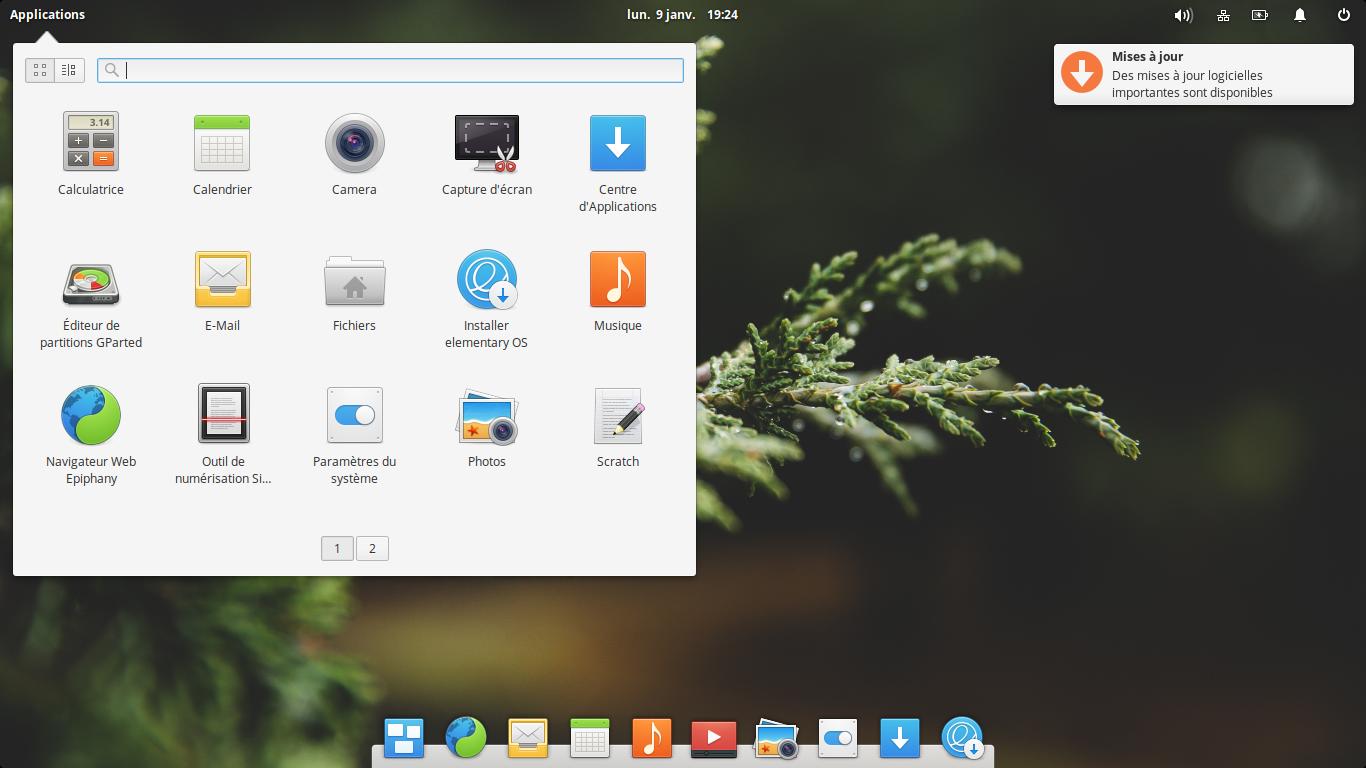Go to page 2 of applications
The height and width of the screenshot is (768, 1366).
(372, 548)
